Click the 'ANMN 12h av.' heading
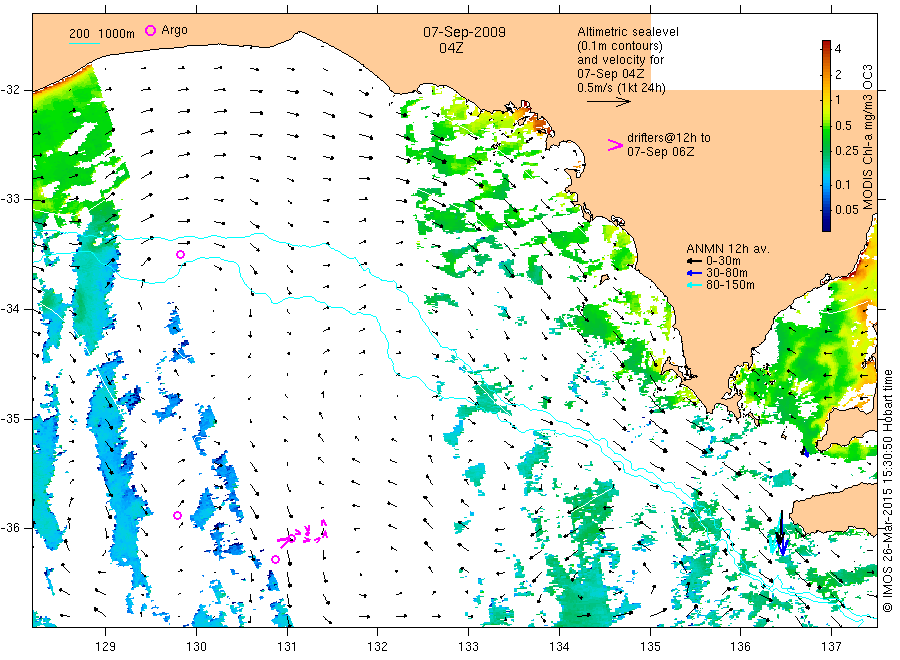Screen dimensions: 900x660 point(728,249)
